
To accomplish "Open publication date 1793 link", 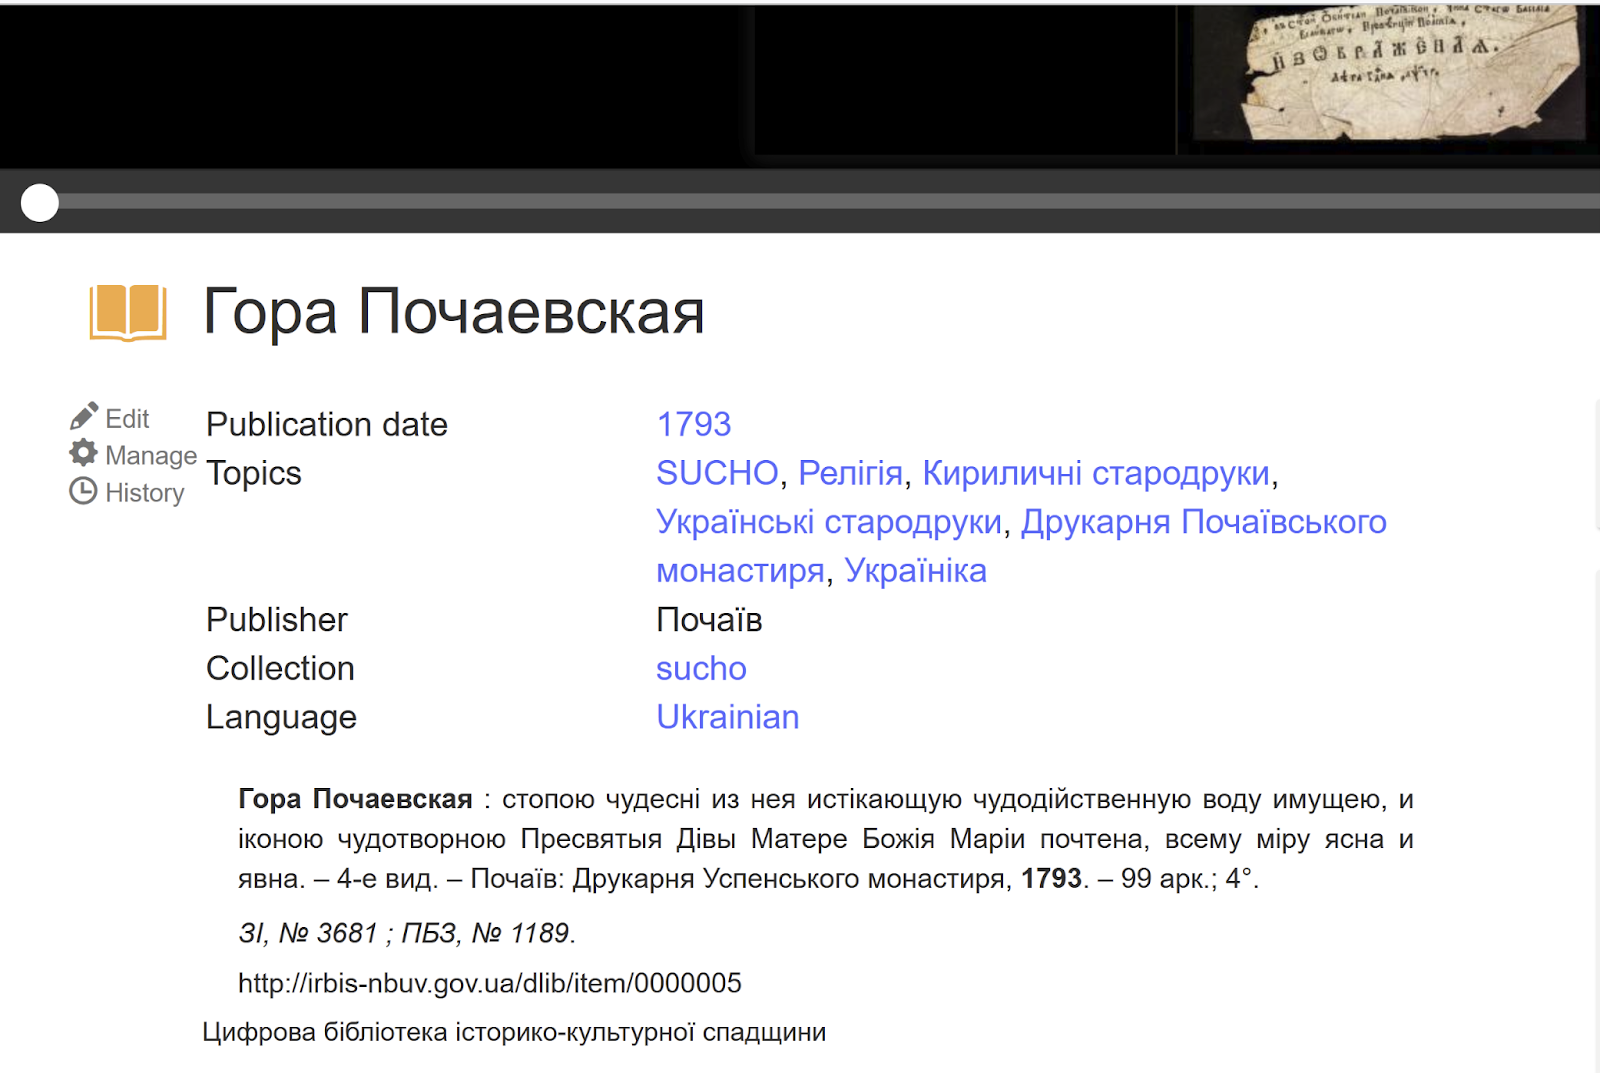I will point(694,424).
